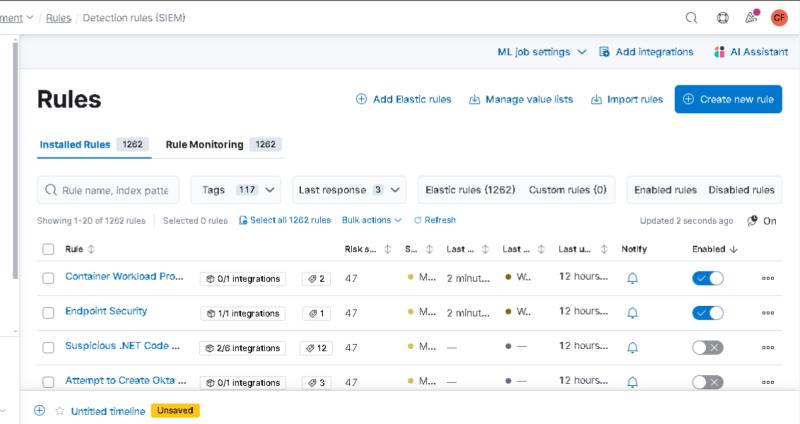Open the Last response filter dropdown
Viewport: 800px width, 424px height.
[x=349, y=190]
